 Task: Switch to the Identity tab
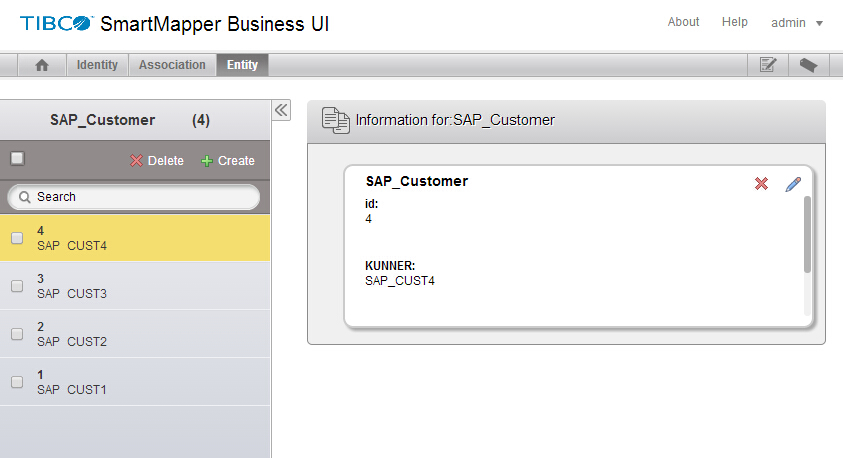[97, 65]
